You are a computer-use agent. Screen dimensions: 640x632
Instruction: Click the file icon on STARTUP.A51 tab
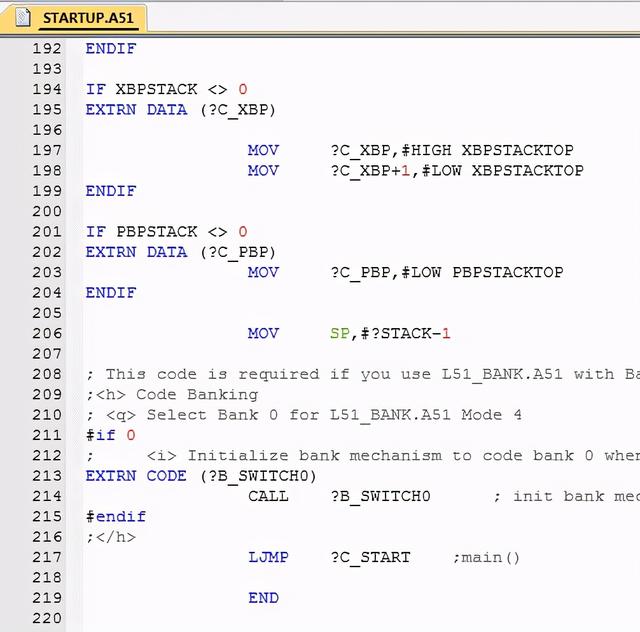coord(22,18)
